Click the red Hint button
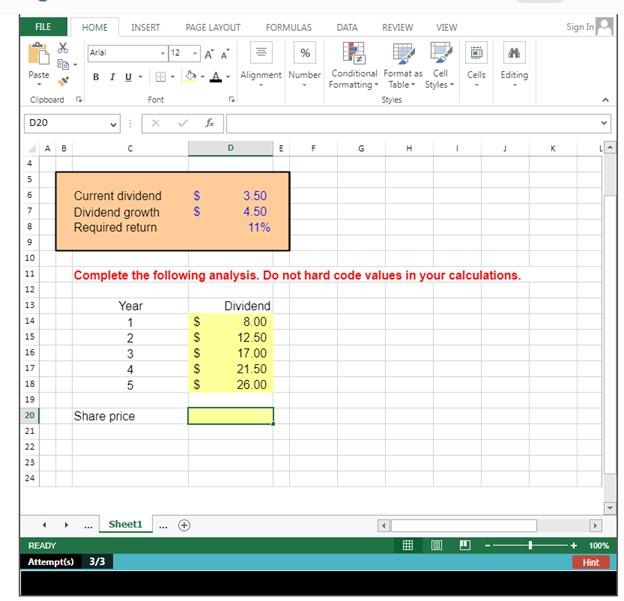This screenshot has height=601, width=624. 591,562
